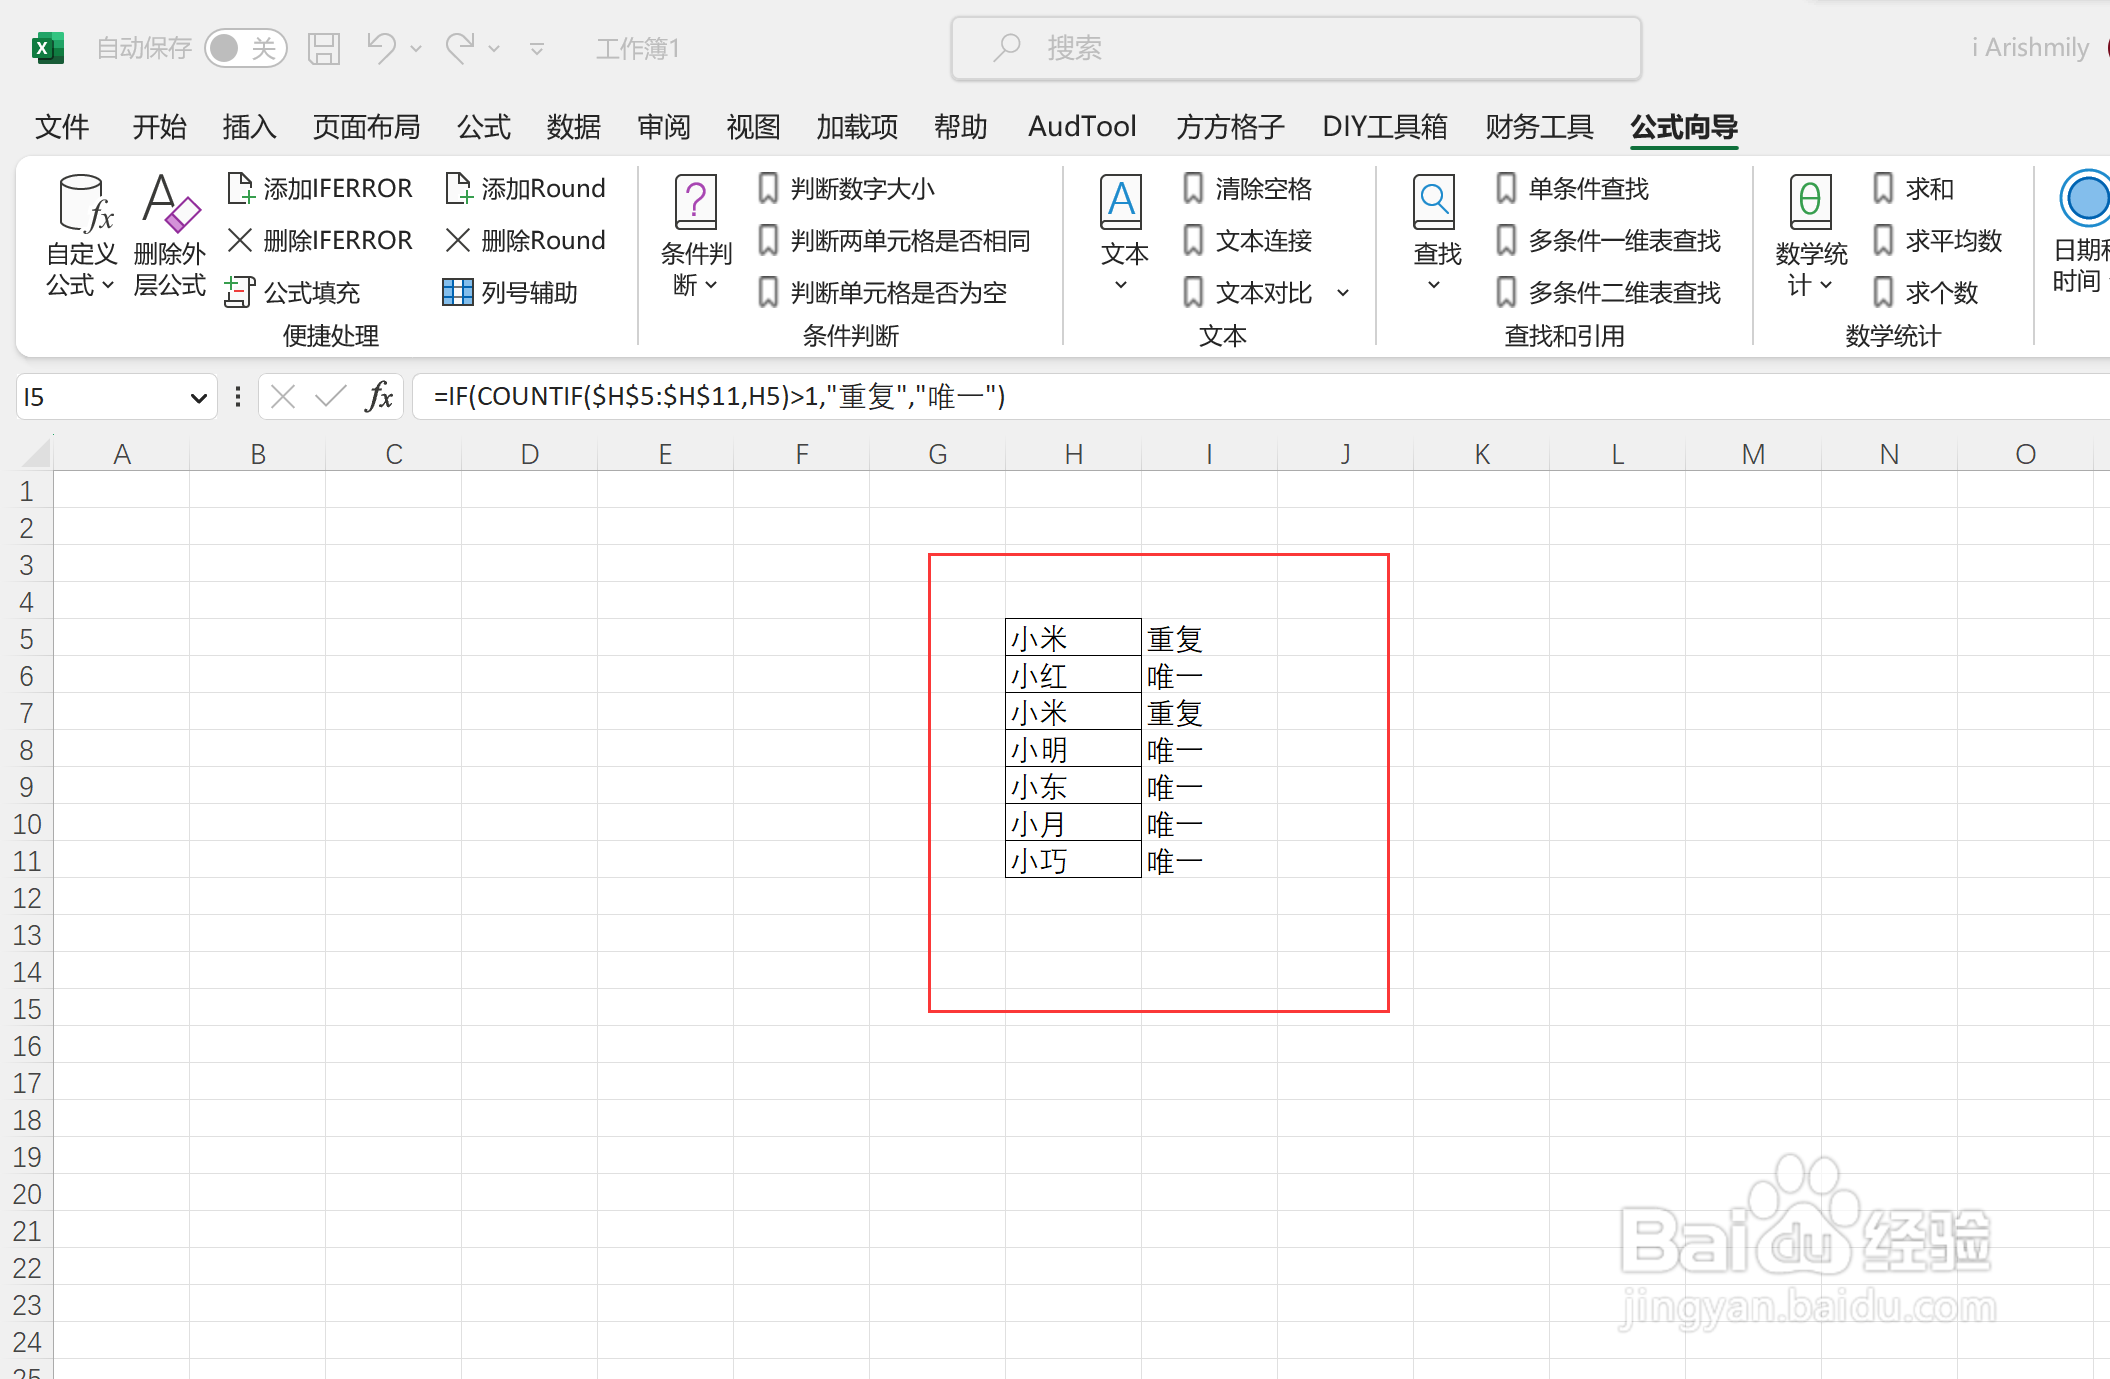The width and height of the screenshot is (2110, 1379).
Task: Expand the Quick Access Toolbar customize arrow
Action: 537,48
